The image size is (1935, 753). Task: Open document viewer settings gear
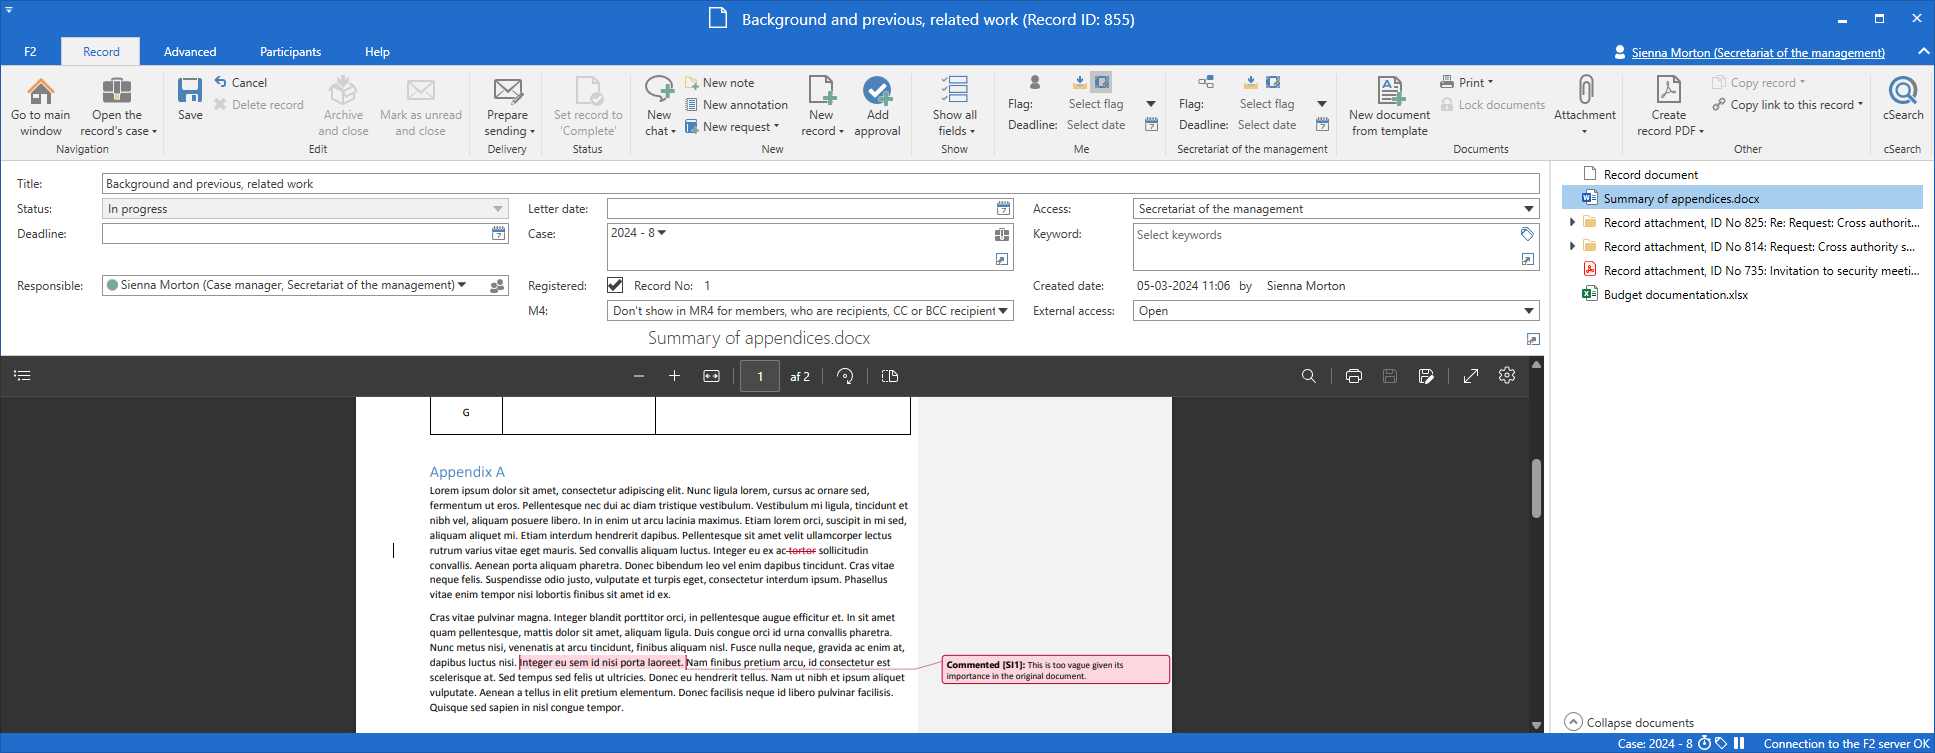(x=1506, y=376)
